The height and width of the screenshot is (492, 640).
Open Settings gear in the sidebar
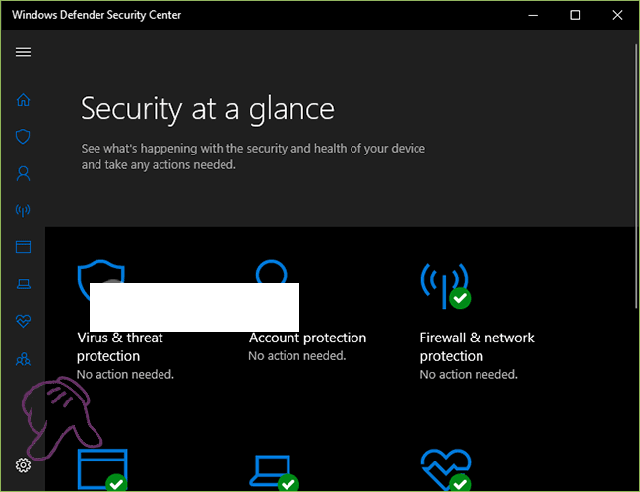click(x=23, y=465)
